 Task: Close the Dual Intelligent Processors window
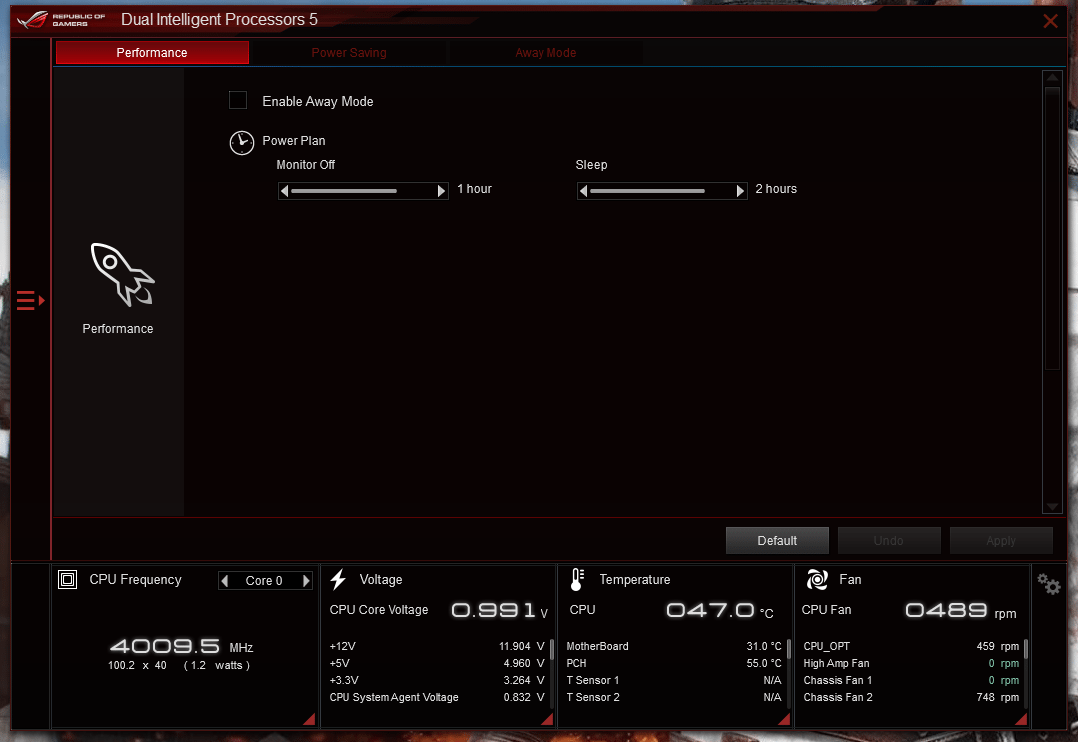[x=1050, y=21]
